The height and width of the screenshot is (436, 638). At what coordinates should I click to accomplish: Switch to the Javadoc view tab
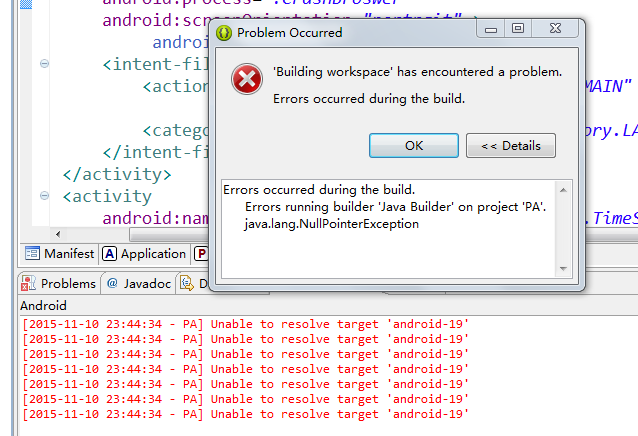138,283
